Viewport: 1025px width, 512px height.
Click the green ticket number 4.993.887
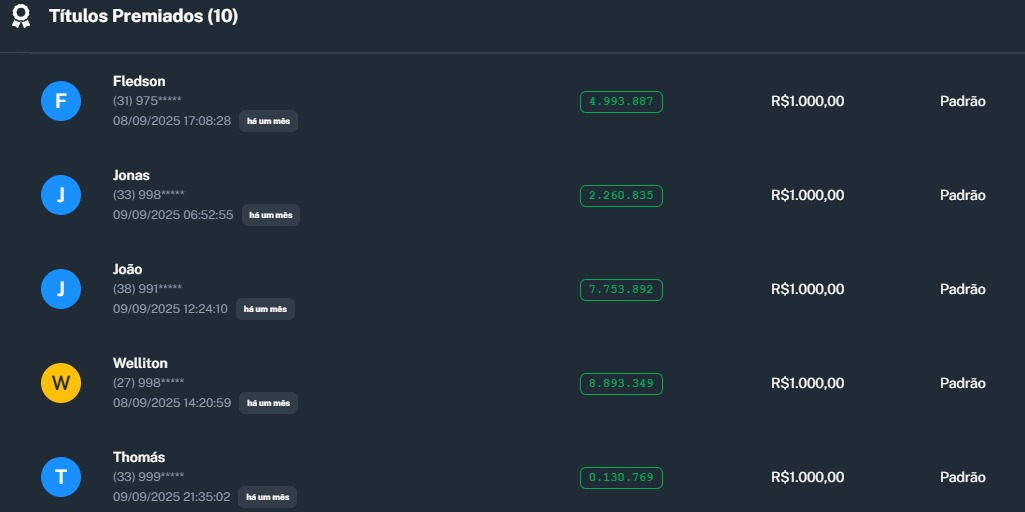pyautogui.click(x=621, y=101)
